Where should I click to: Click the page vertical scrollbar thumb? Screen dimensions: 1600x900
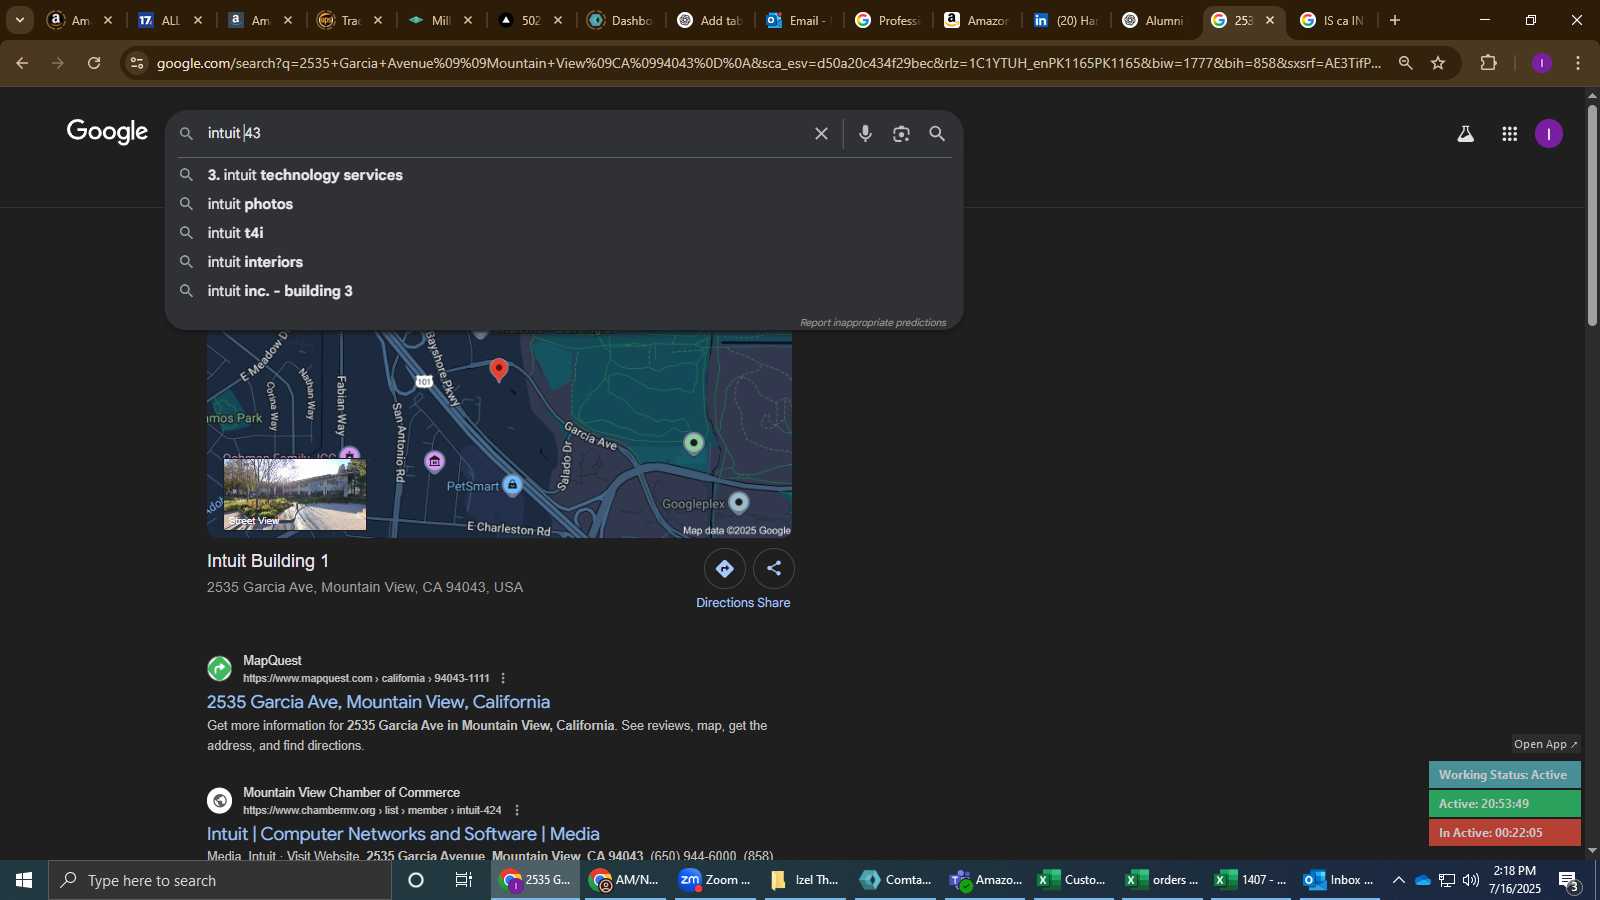point(1592,214)
